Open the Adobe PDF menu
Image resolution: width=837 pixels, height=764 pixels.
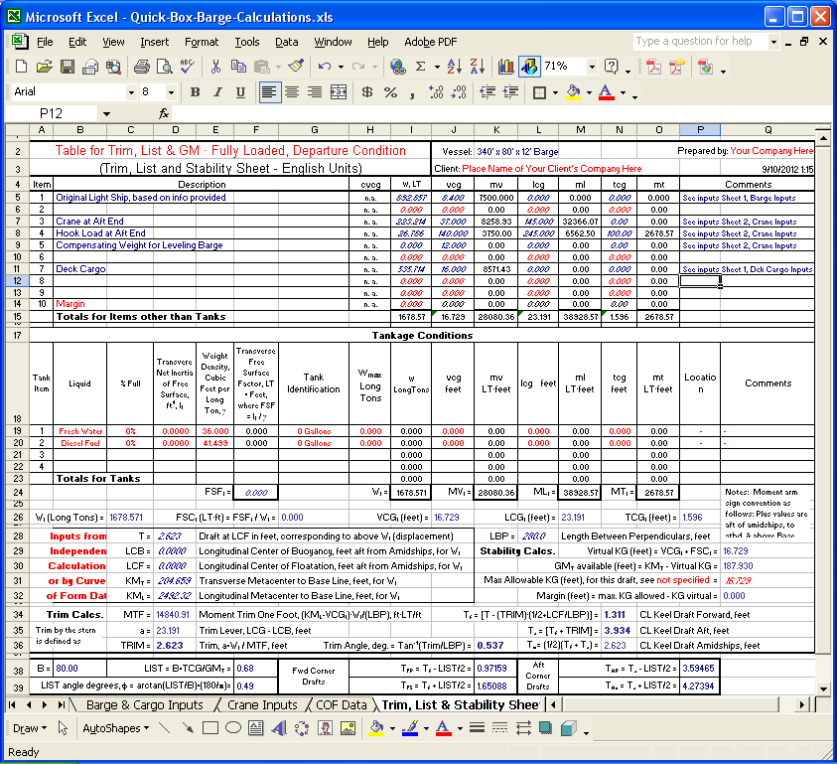(x=430, y=42)
